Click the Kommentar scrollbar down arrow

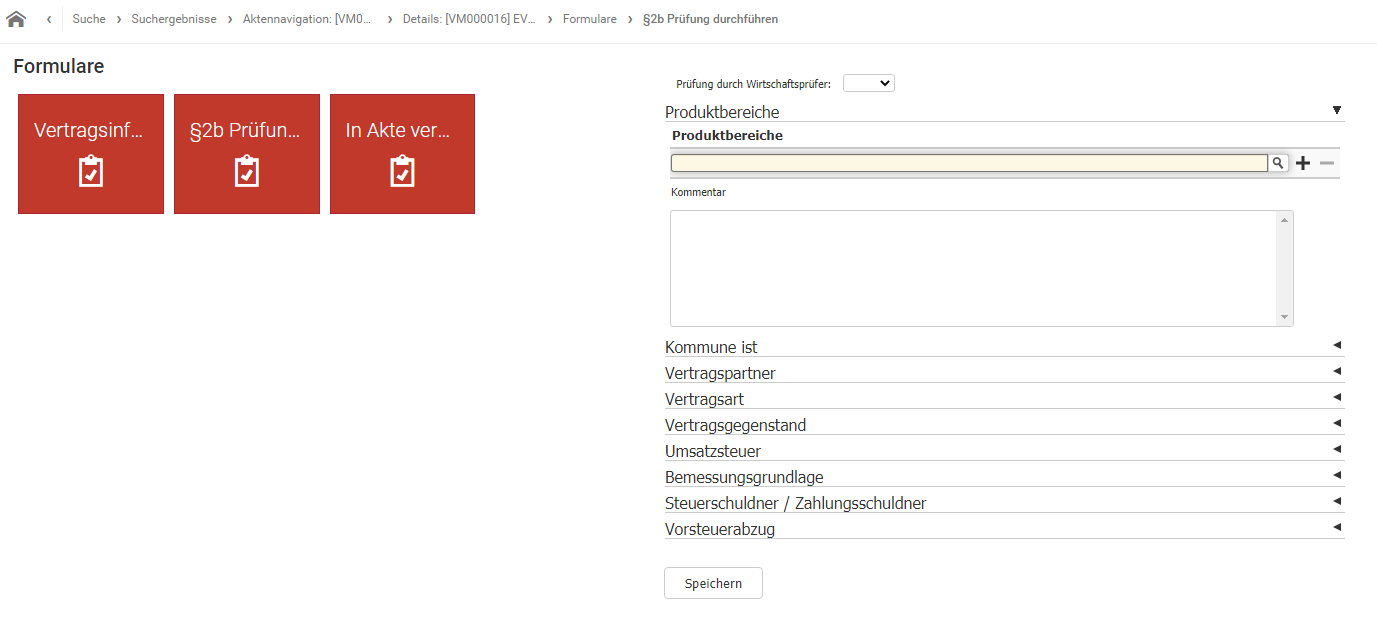coord(1284,317)
